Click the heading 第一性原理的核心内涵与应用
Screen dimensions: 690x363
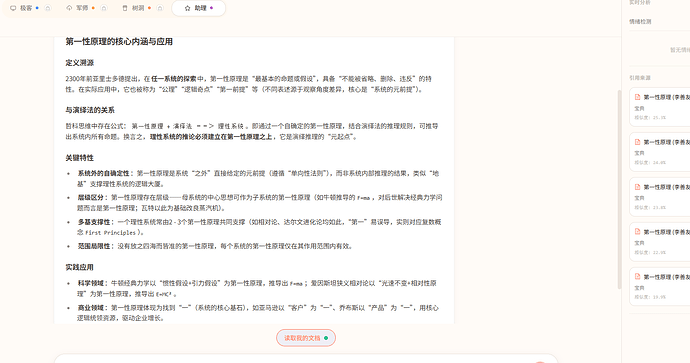[x=119, y=41]
